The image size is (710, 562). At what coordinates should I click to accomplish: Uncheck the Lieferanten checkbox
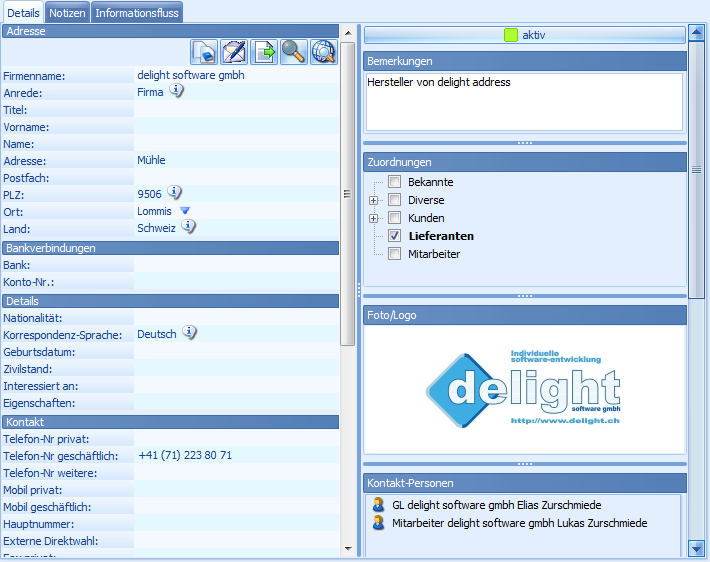point(395,236)
